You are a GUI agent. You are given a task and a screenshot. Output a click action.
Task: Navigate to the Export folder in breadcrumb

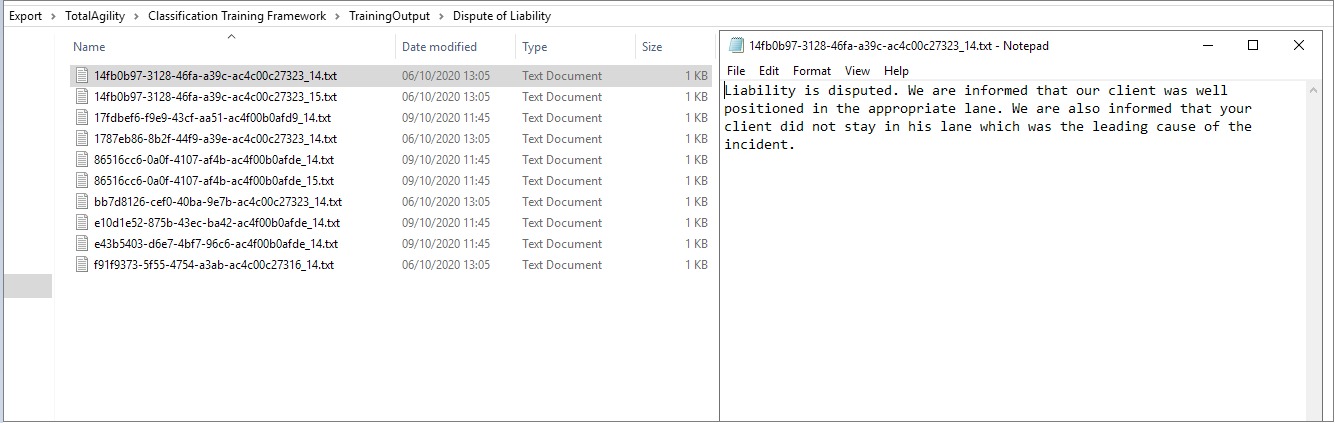coord(25,16)
